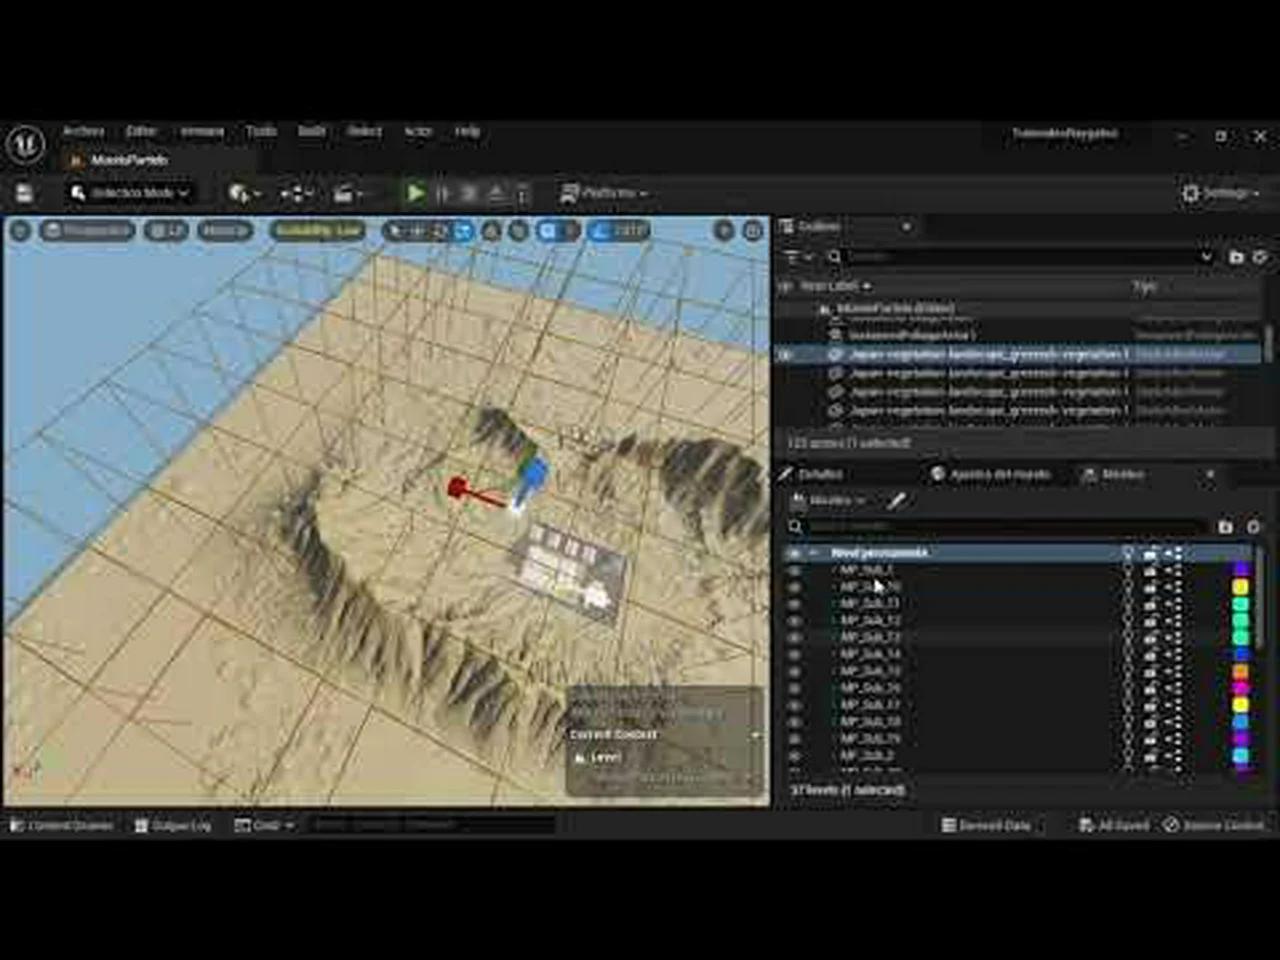Open the Blueprints toolbar icon menu
This screenshot has height=960, width=1280.
click(x=295, y=193)
